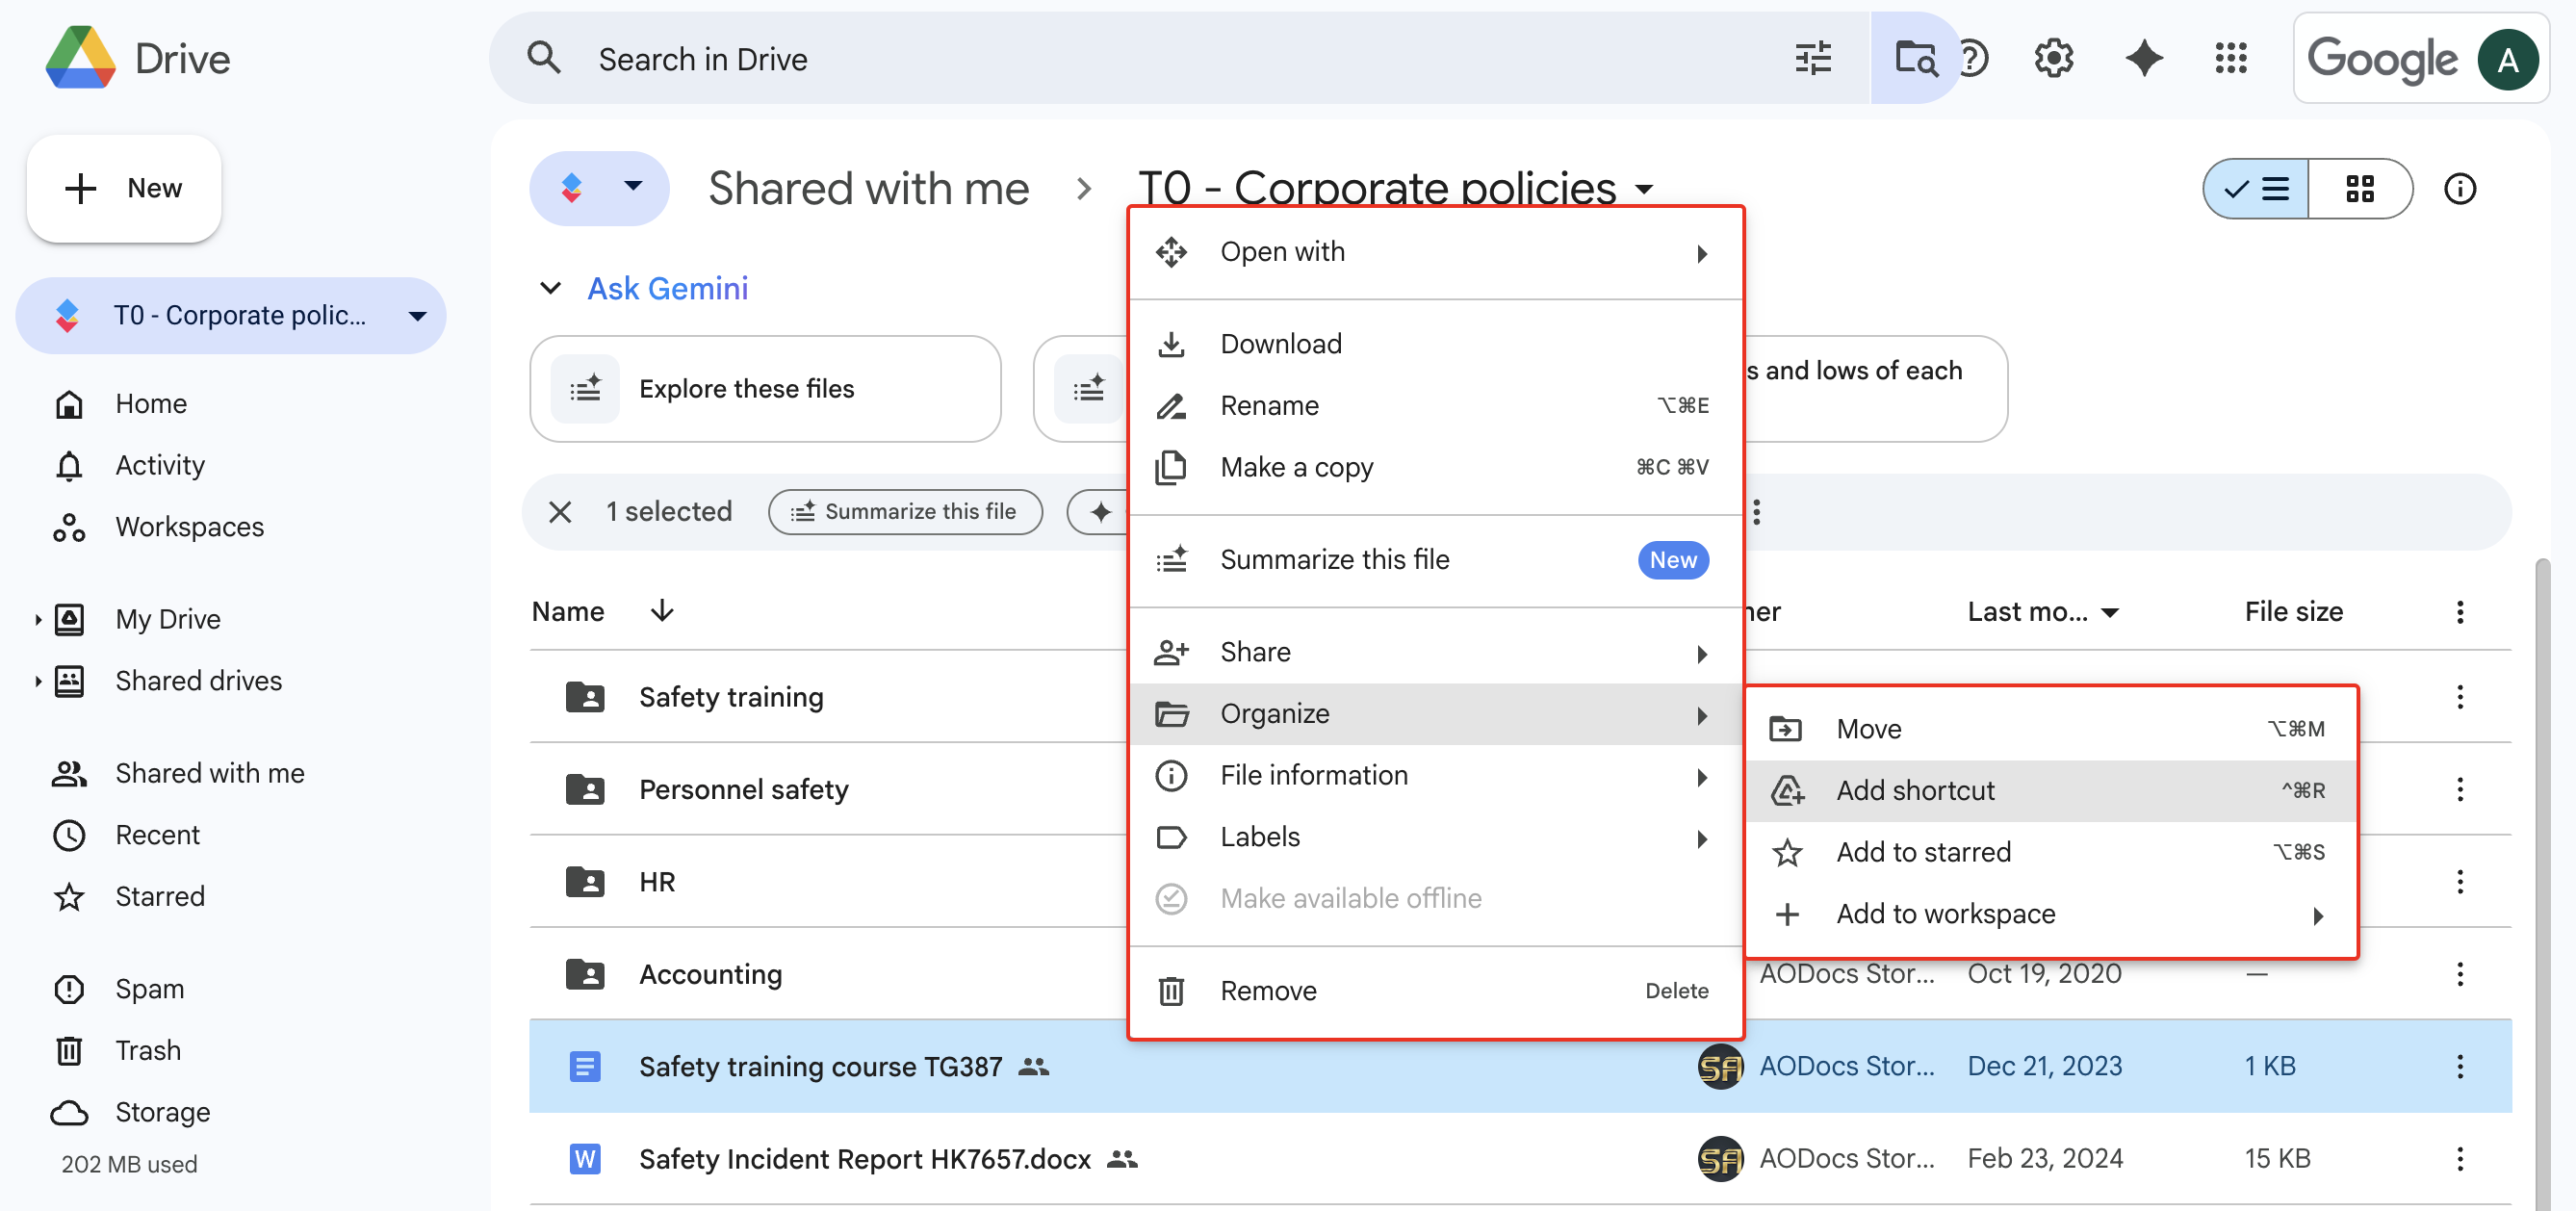Click the Google Drive logo

80,58
